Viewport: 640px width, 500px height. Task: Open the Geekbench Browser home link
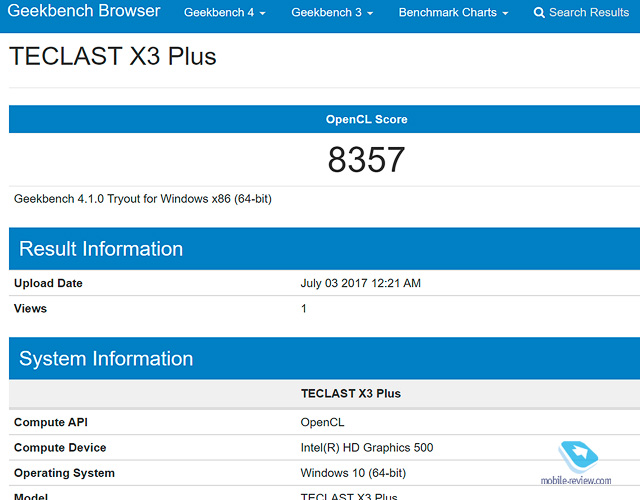tap(84, 11)
